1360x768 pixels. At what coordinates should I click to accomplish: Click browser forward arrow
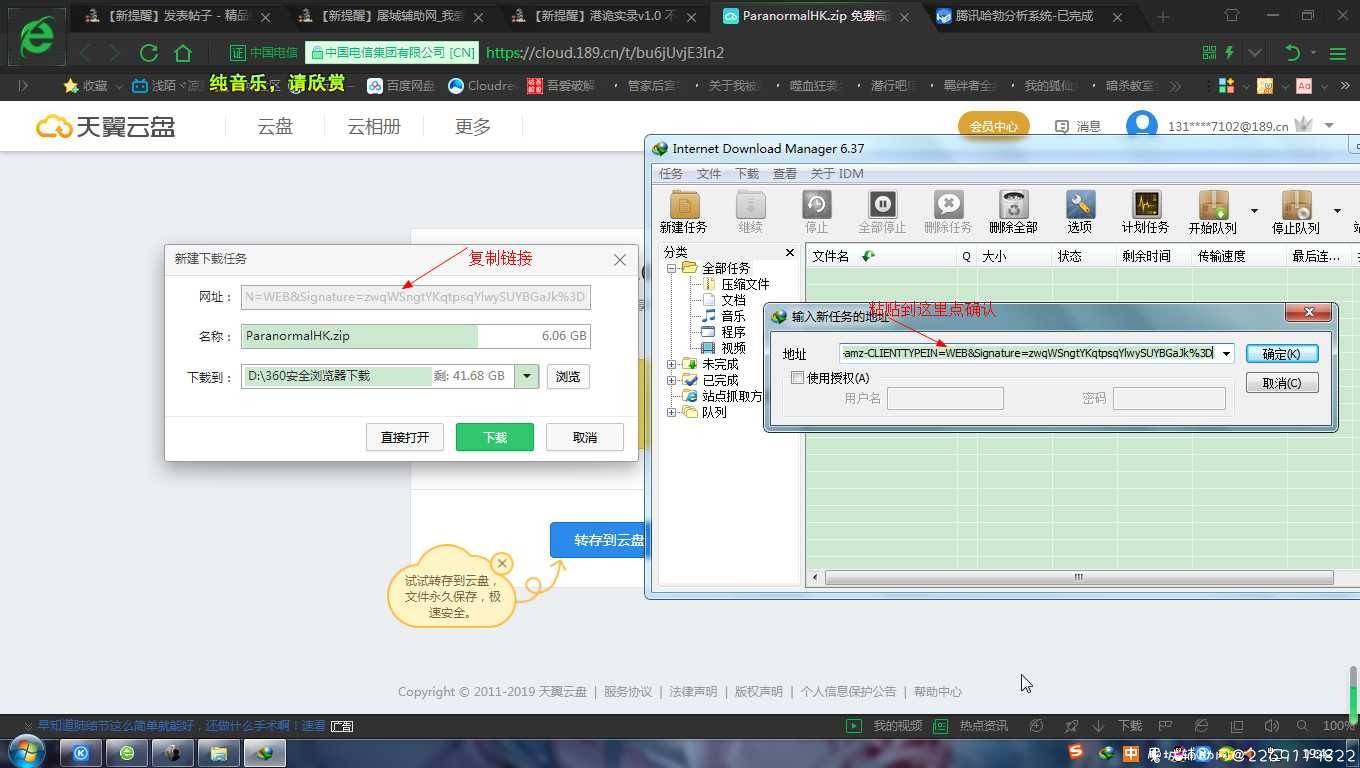click(114, 53)
